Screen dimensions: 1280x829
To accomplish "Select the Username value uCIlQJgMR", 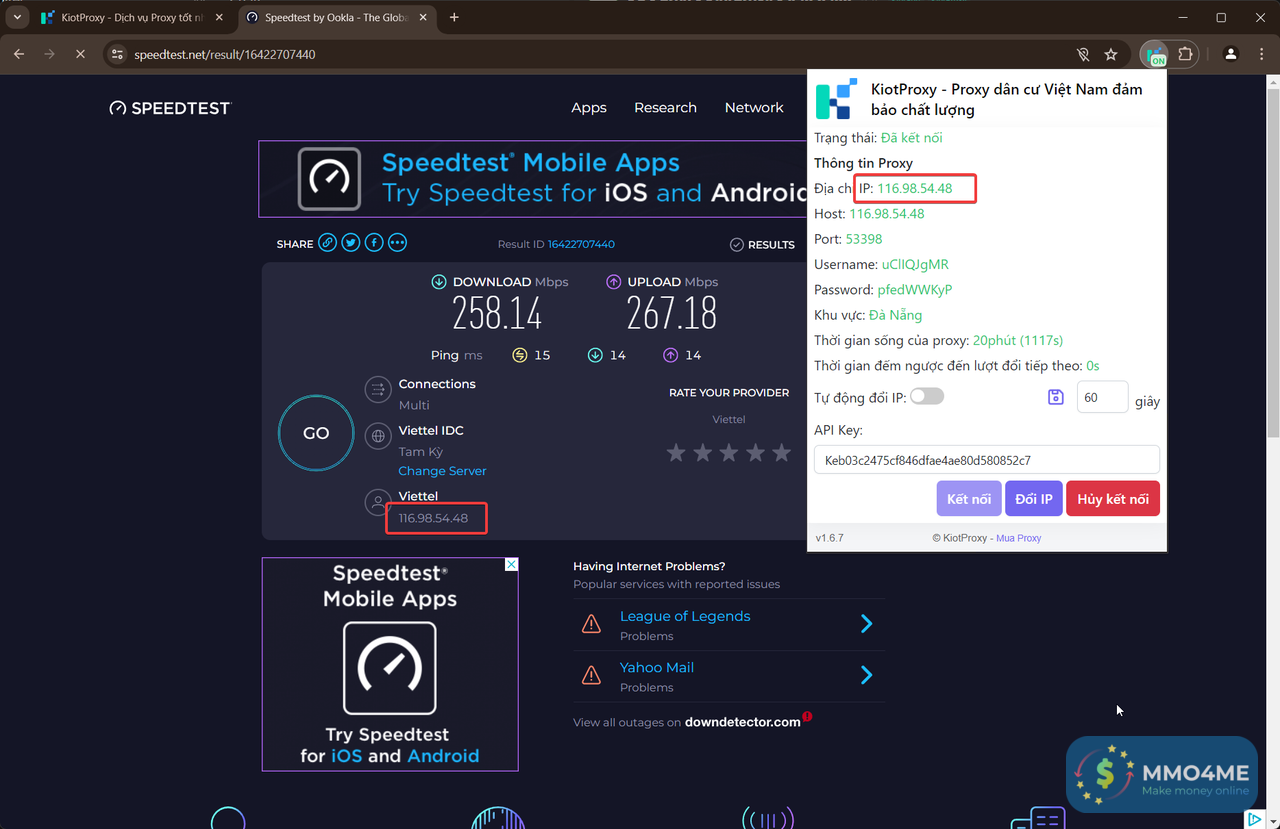I will coord(915,265).
